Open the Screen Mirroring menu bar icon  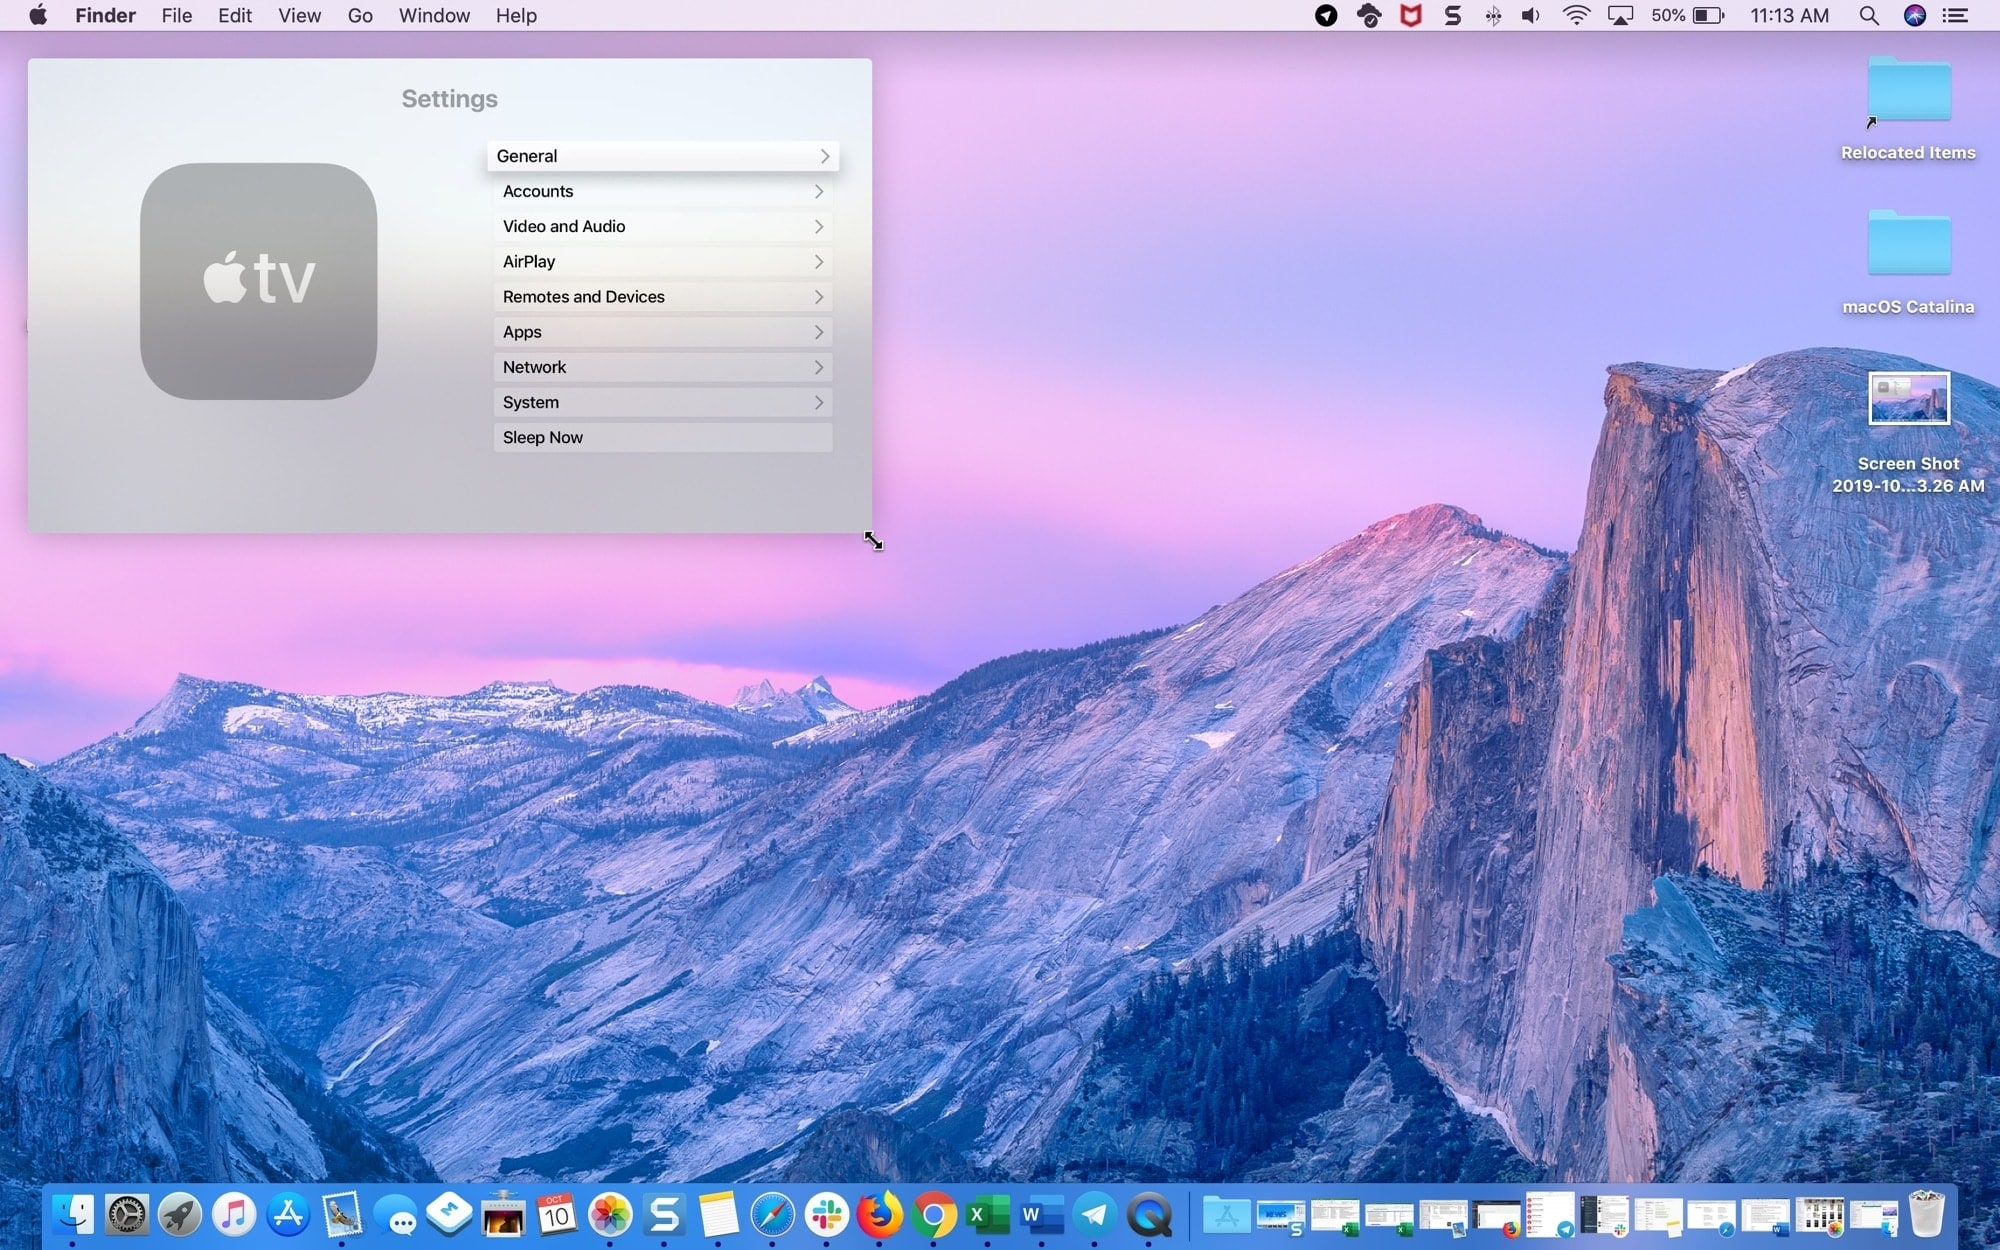(1619, 15)
